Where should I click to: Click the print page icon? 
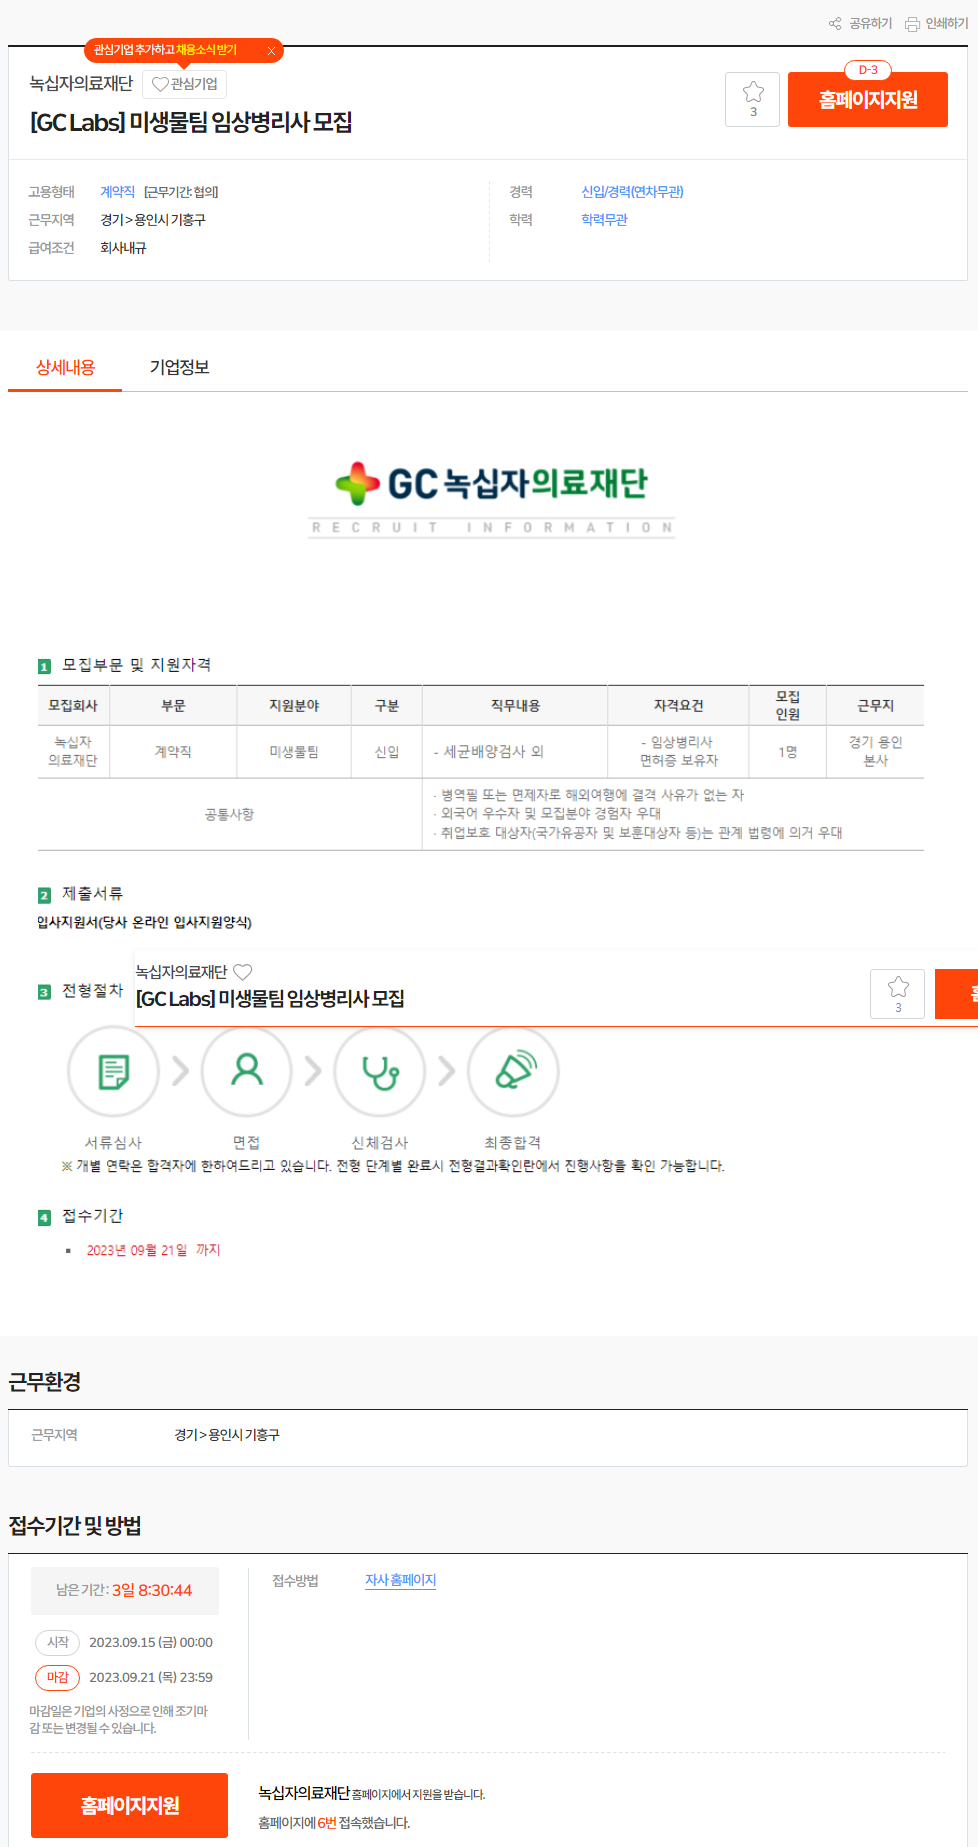[912, 24]
